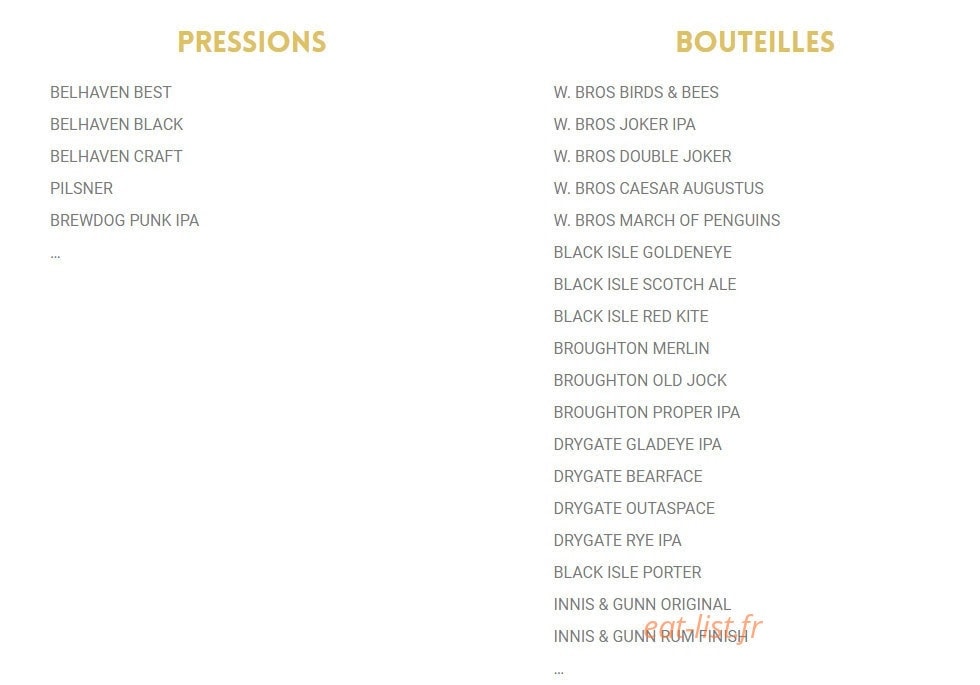The image size is (980, 685).
Task: Select BLACK ISLE RED KITE
Action: (x=631, y=316)
